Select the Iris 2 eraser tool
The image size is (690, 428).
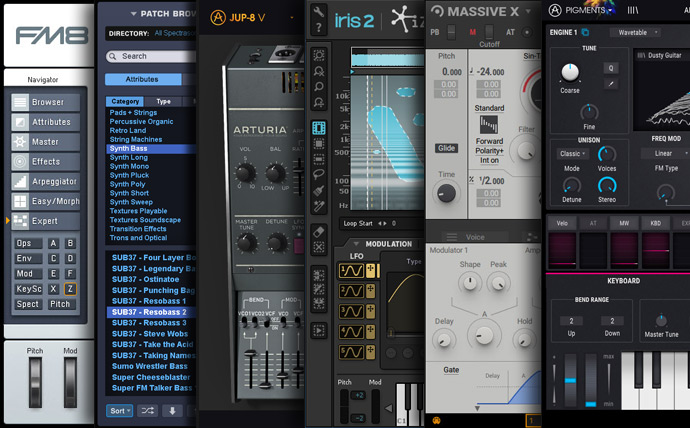pos(319,231)
